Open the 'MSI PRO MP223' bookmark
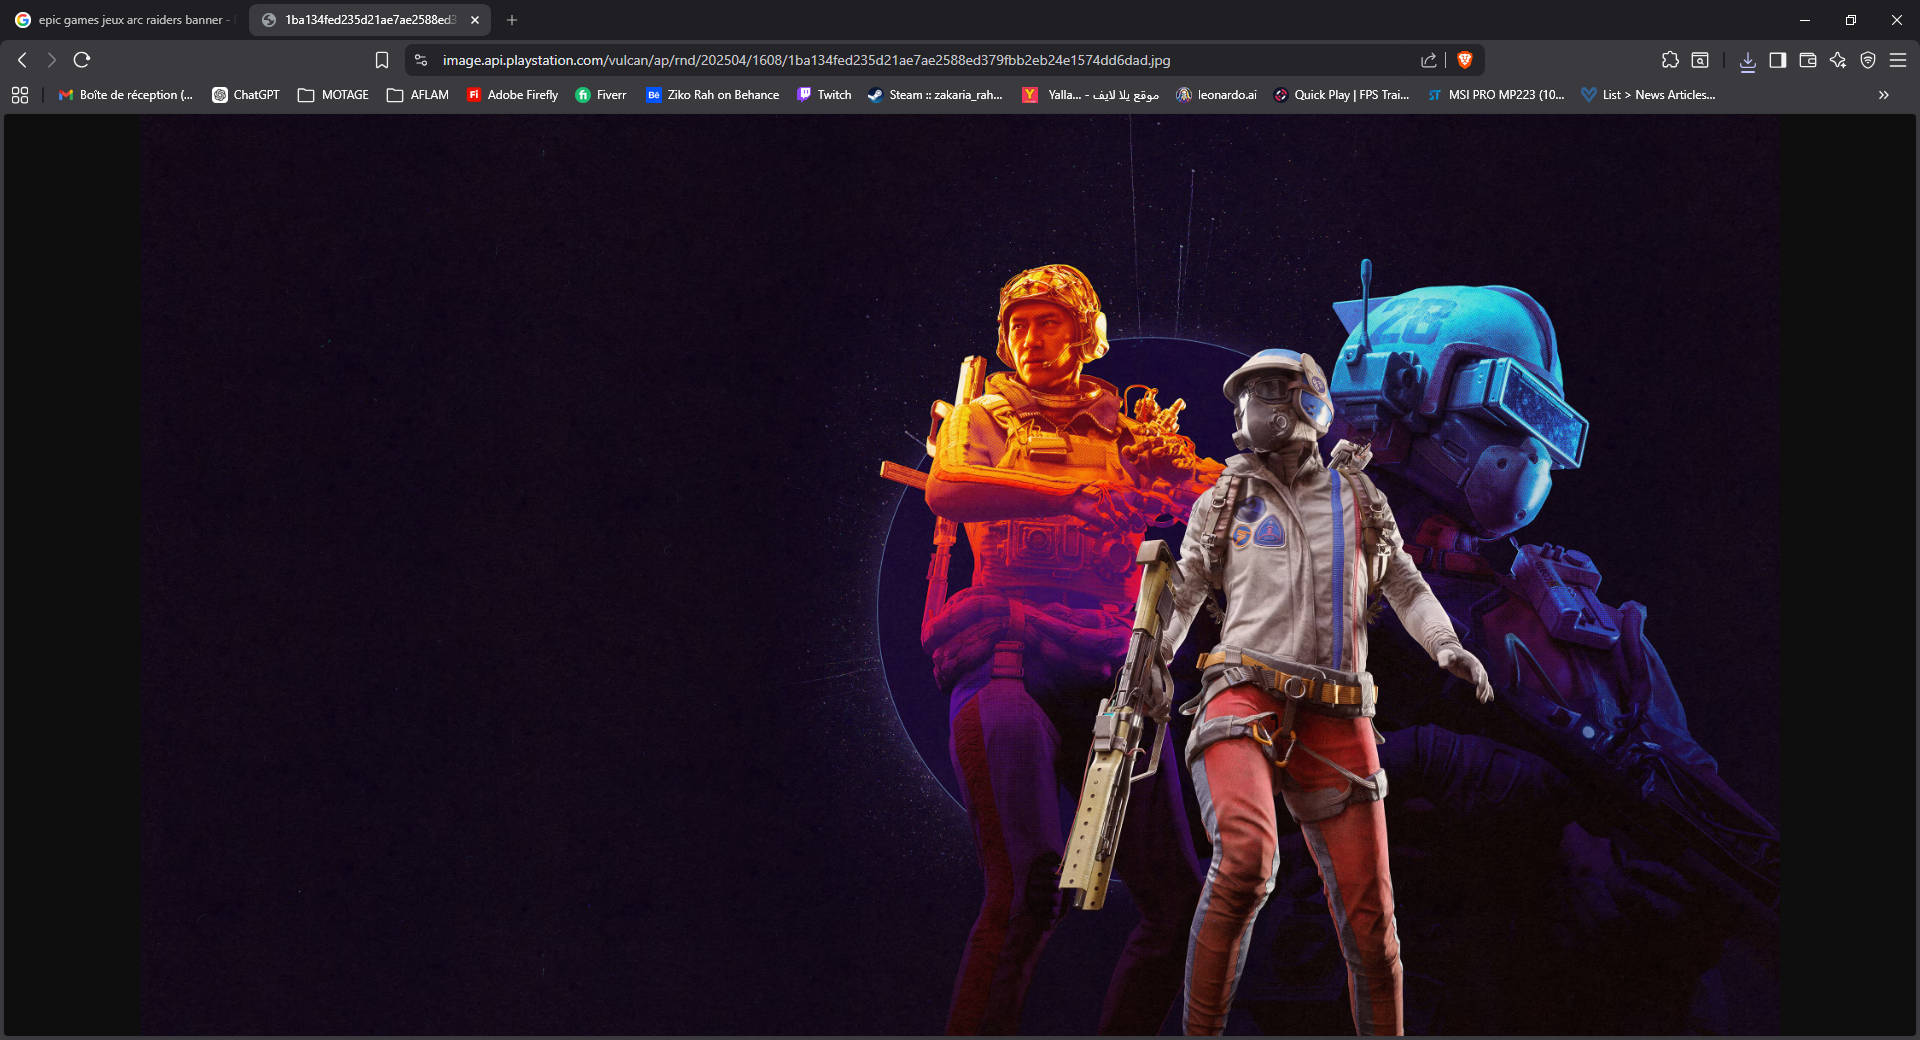1920x1040 pixels. coord(1496,95)
